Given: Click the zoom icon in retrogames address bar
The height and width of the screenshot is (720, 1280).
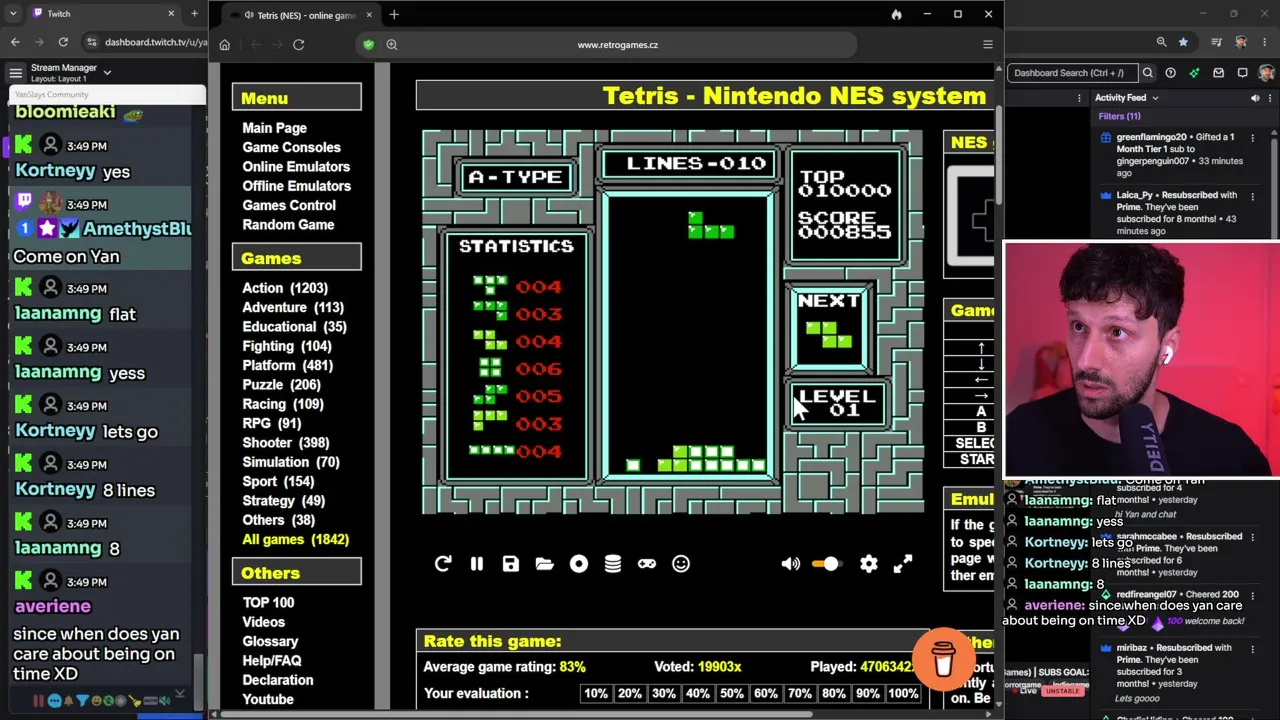Looking at the screenshot, I should 392,45.
